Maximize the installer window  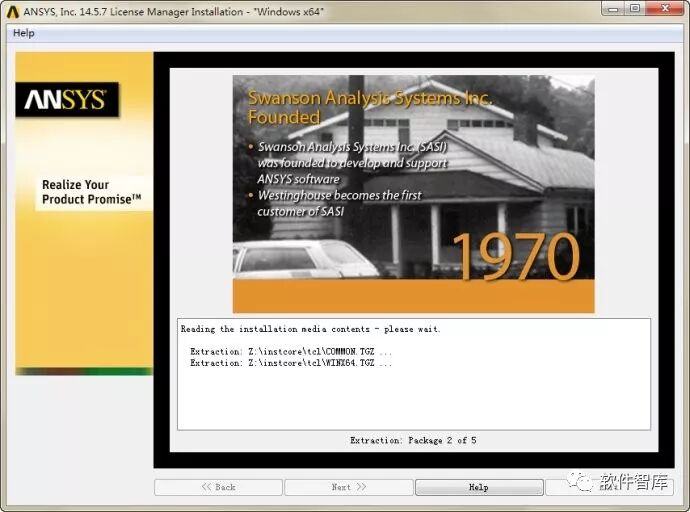[635, 8]
